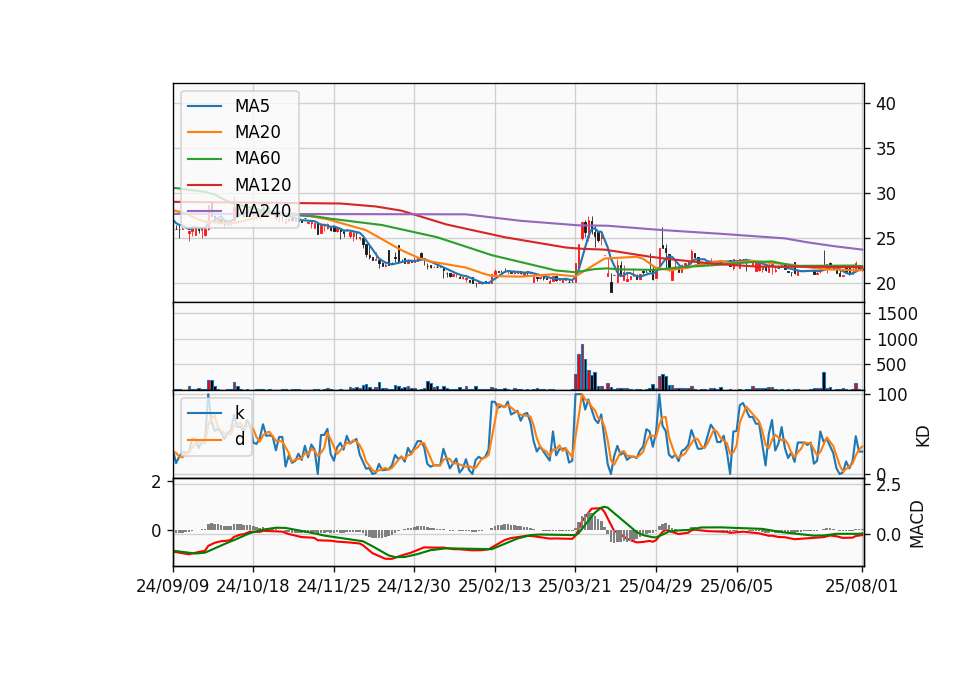Viewport: 960px width, 690px height.
Task: Click the 24/09/09 date axis label
Action: point(173,586)
